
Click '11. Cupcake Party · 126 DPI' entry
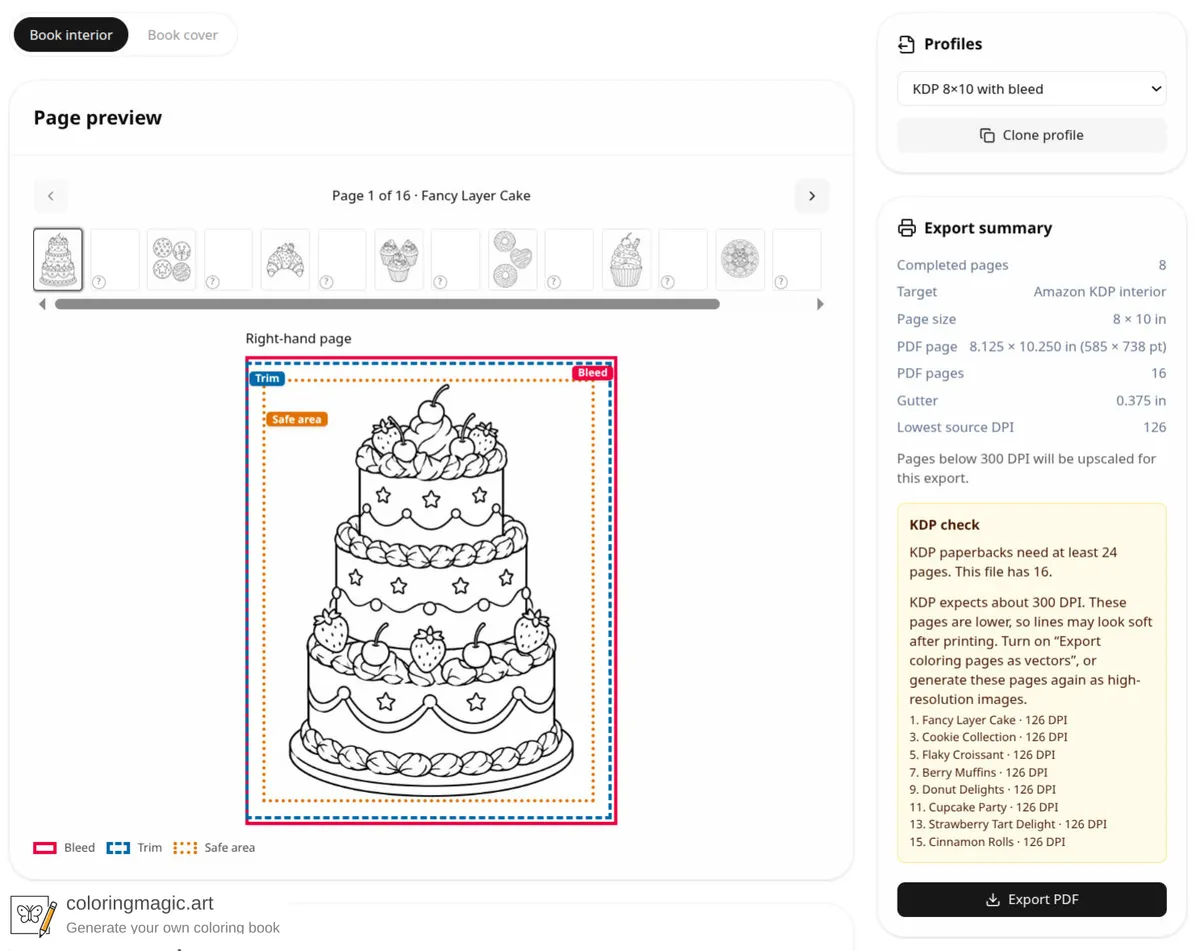[x=984, y=807]
